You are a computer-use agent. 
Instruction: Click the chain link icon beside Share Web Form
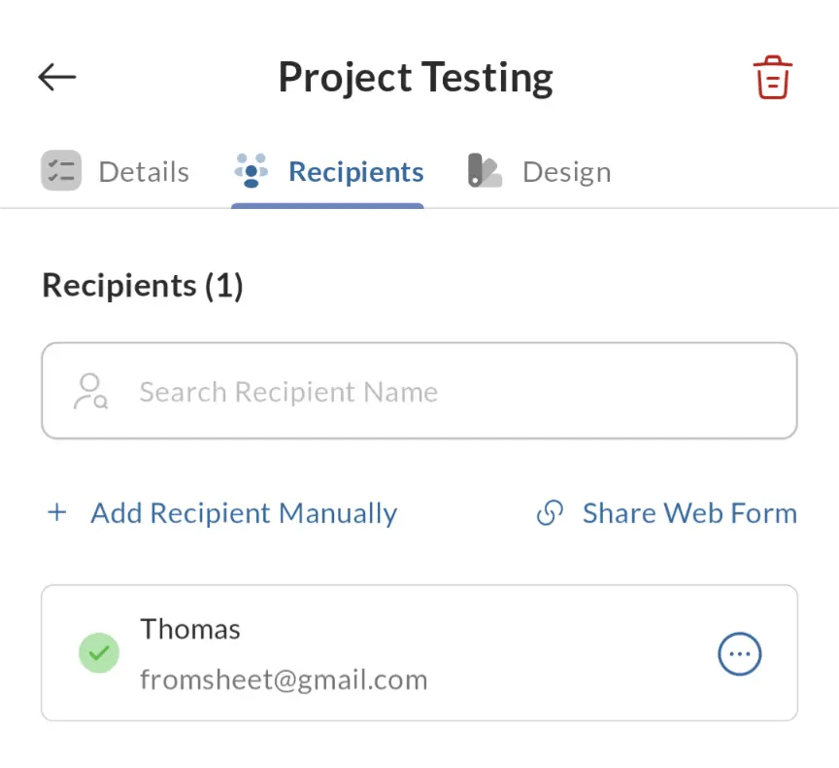tap(550, 513)
